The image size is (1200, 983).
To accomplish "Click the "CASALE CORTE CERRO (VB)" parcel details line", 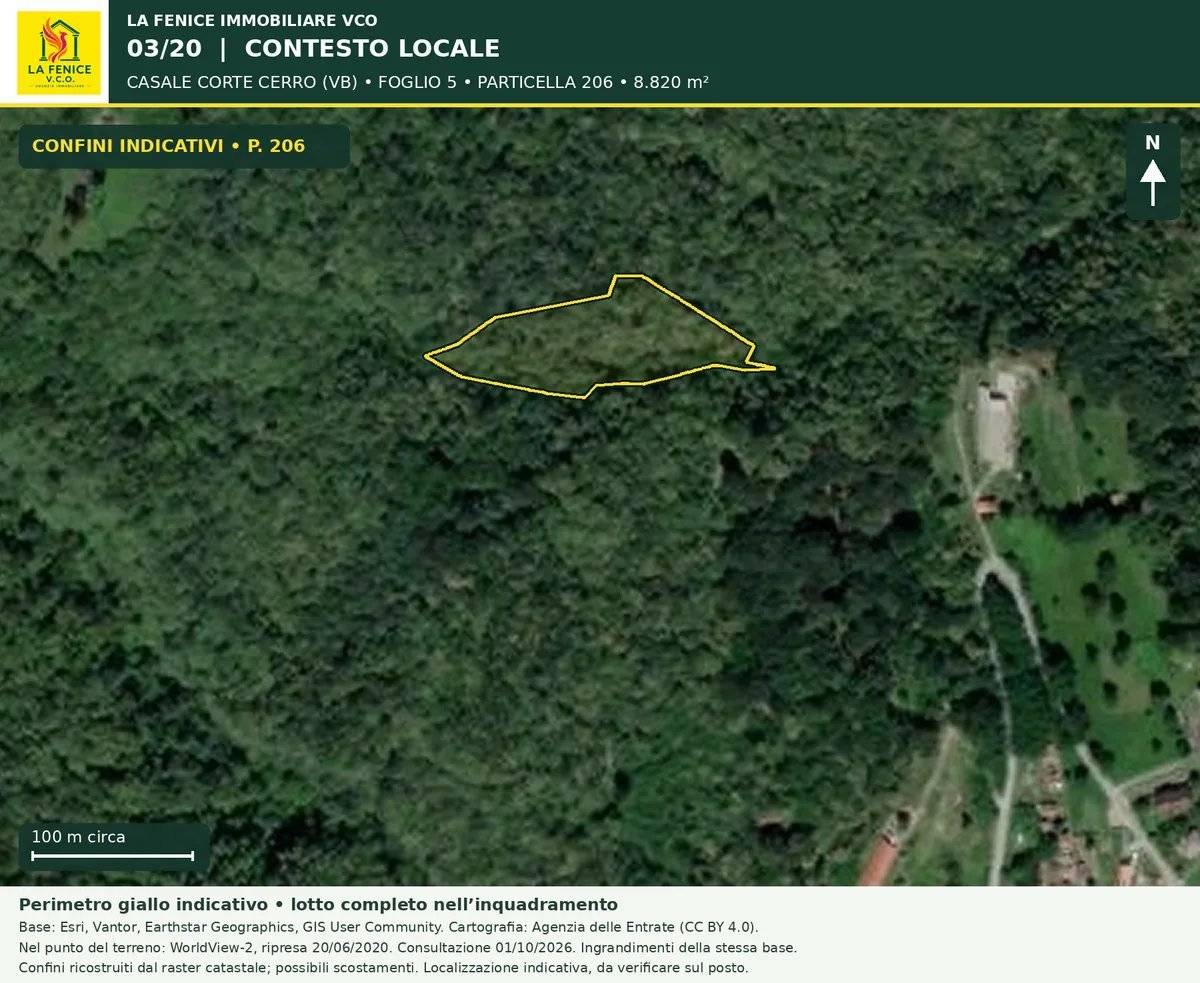I will point(418,82).
